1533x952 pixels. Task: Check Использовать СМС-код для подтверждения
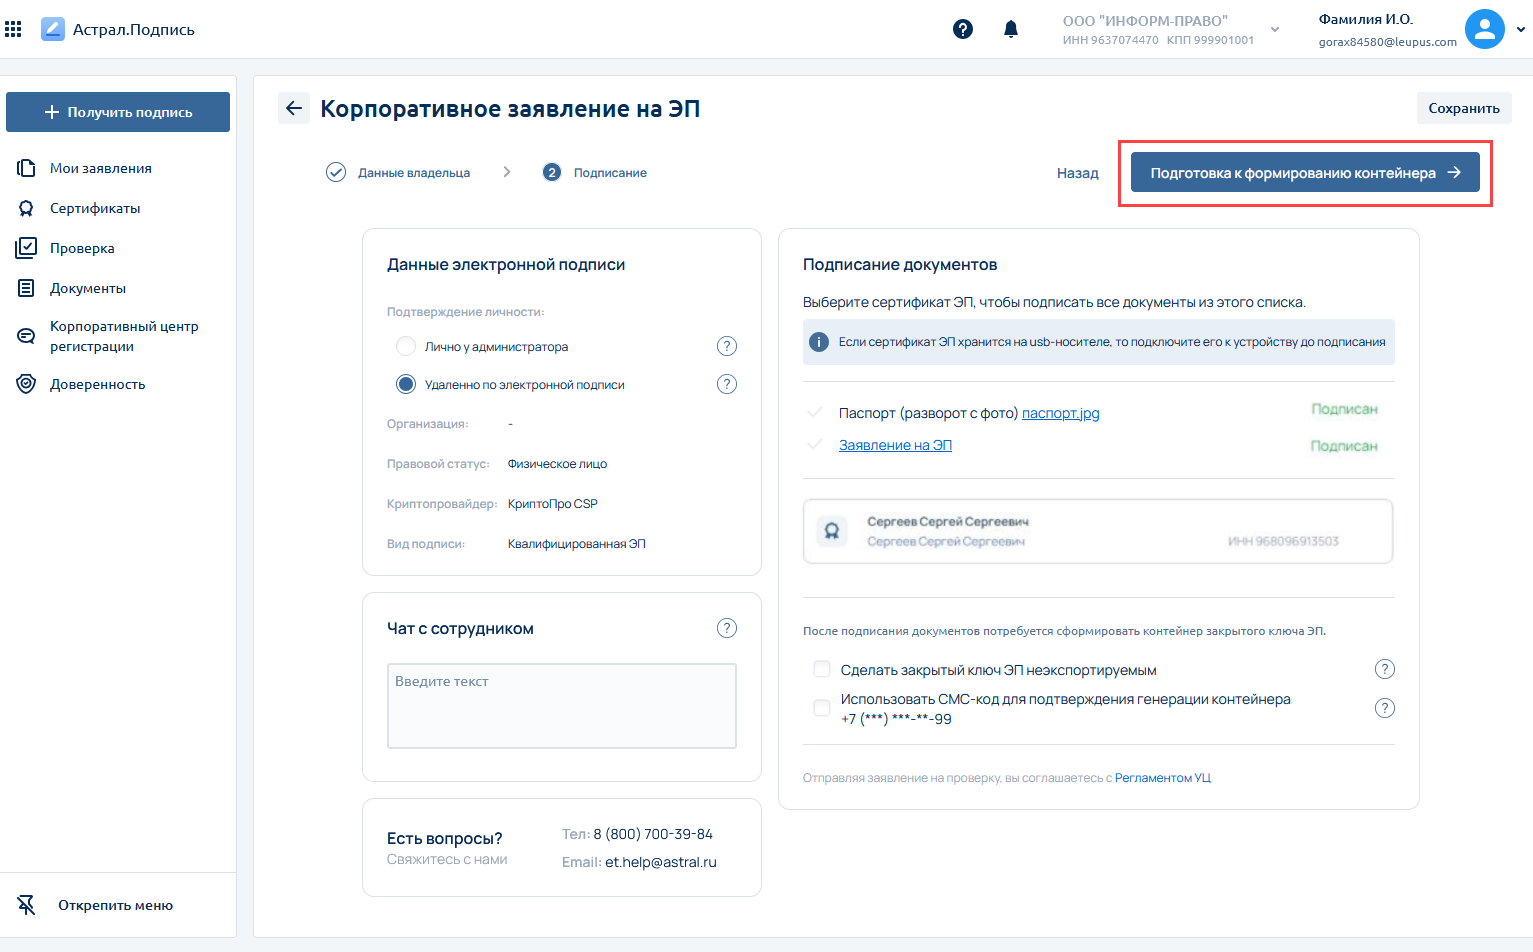tap(822, 708)
